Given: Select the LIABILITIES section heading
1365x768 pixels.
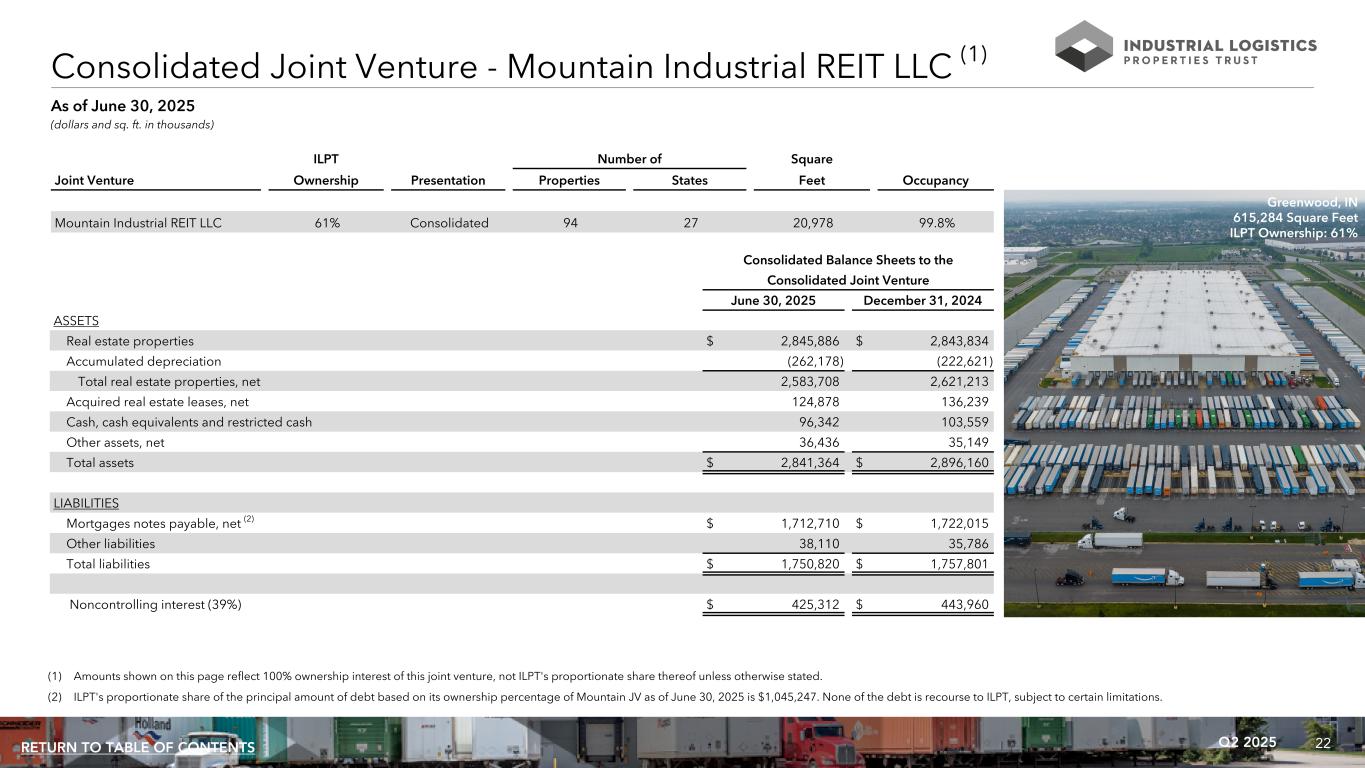Looking at the screenshot, I should pyautogui.click(x=86, y=503).
